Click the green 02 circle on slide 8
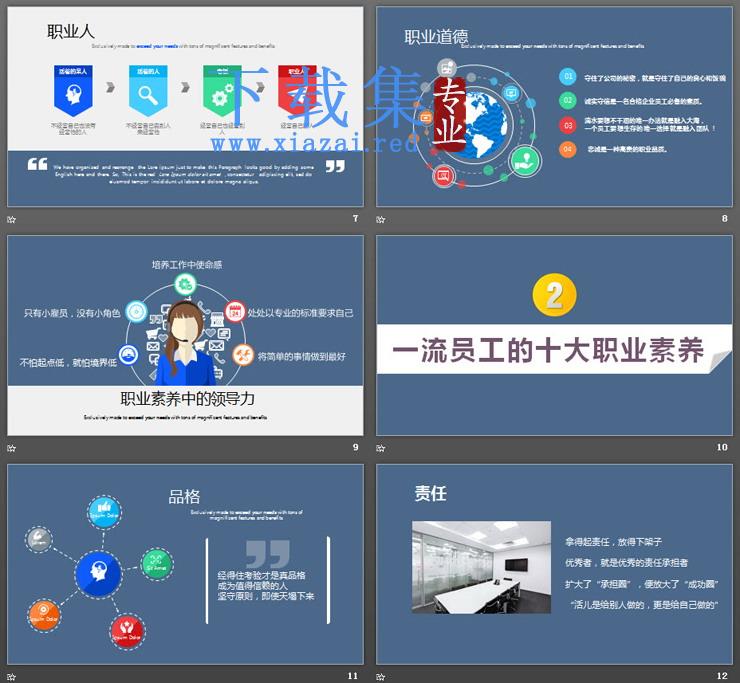The image size is (740, 683). [x=568, y=100]
